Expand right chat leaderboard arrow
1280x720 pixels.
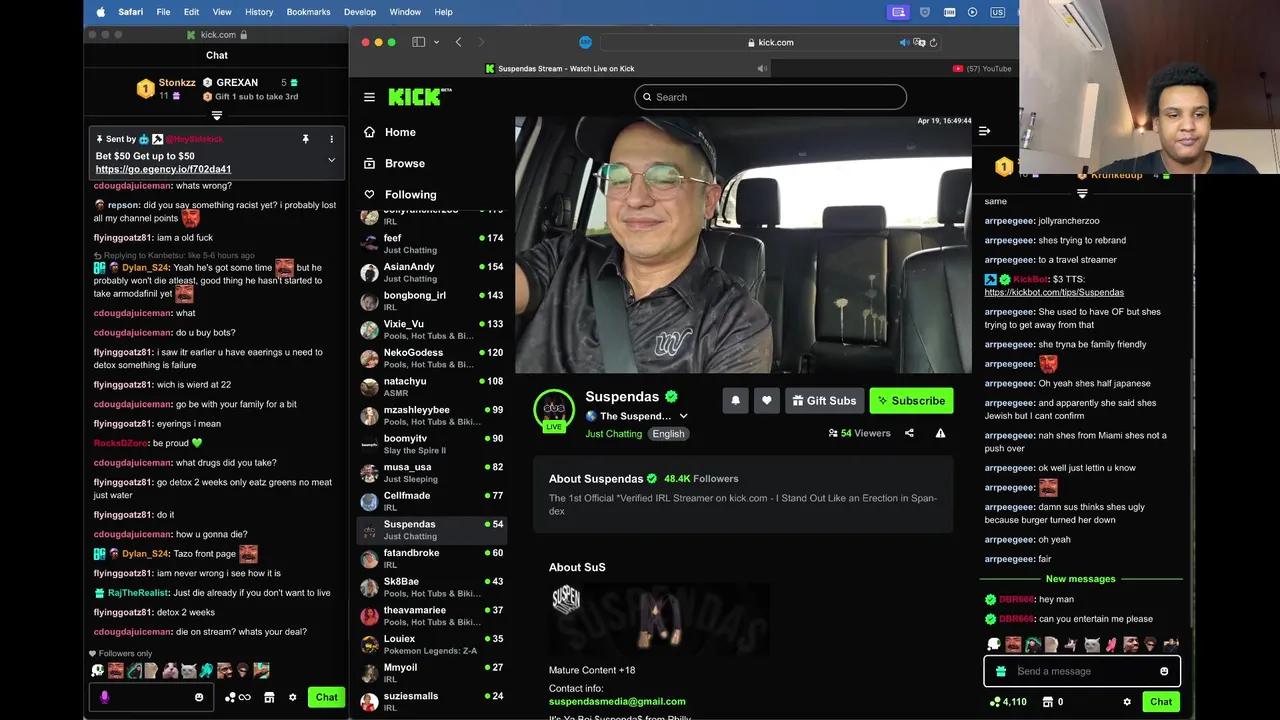click(1082, 194)
